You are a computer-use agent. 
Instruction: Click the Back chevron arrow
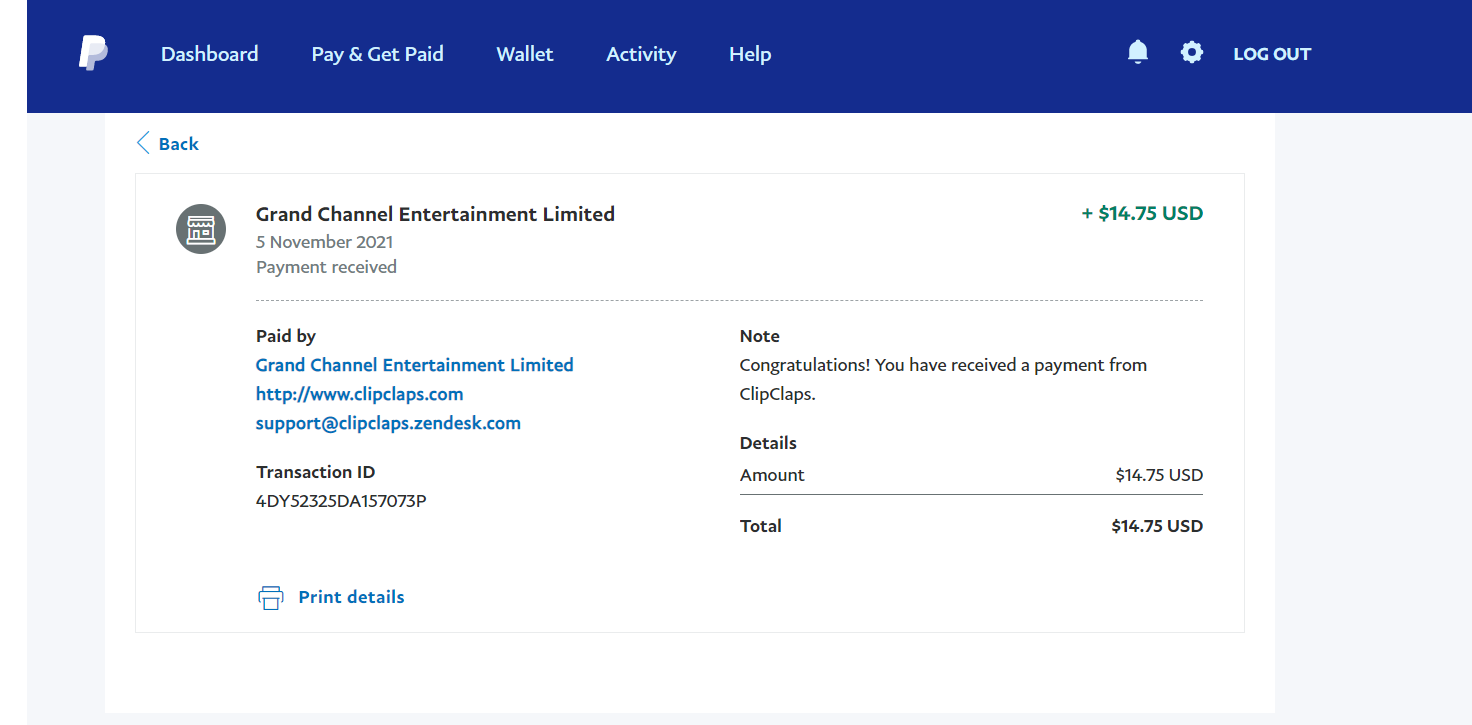(143, 143)
